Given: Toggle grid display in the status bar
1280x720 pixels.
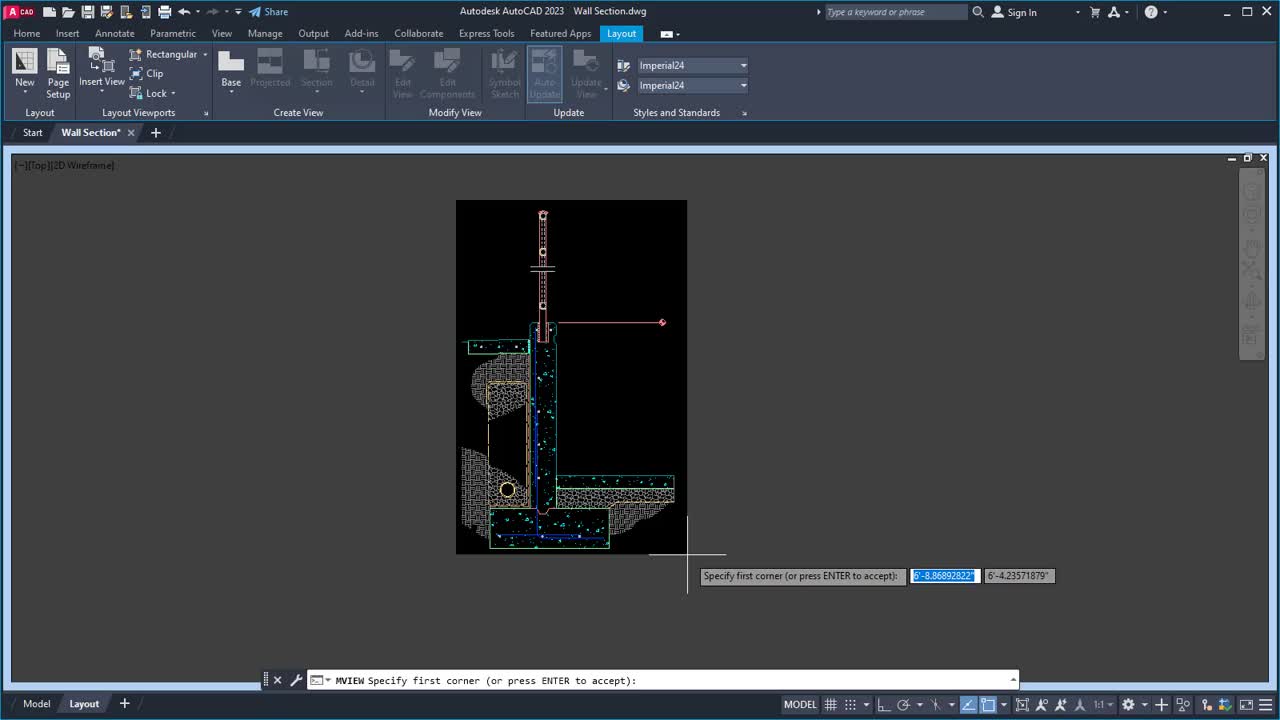Looking at the screenshot, I should point(830,704).
